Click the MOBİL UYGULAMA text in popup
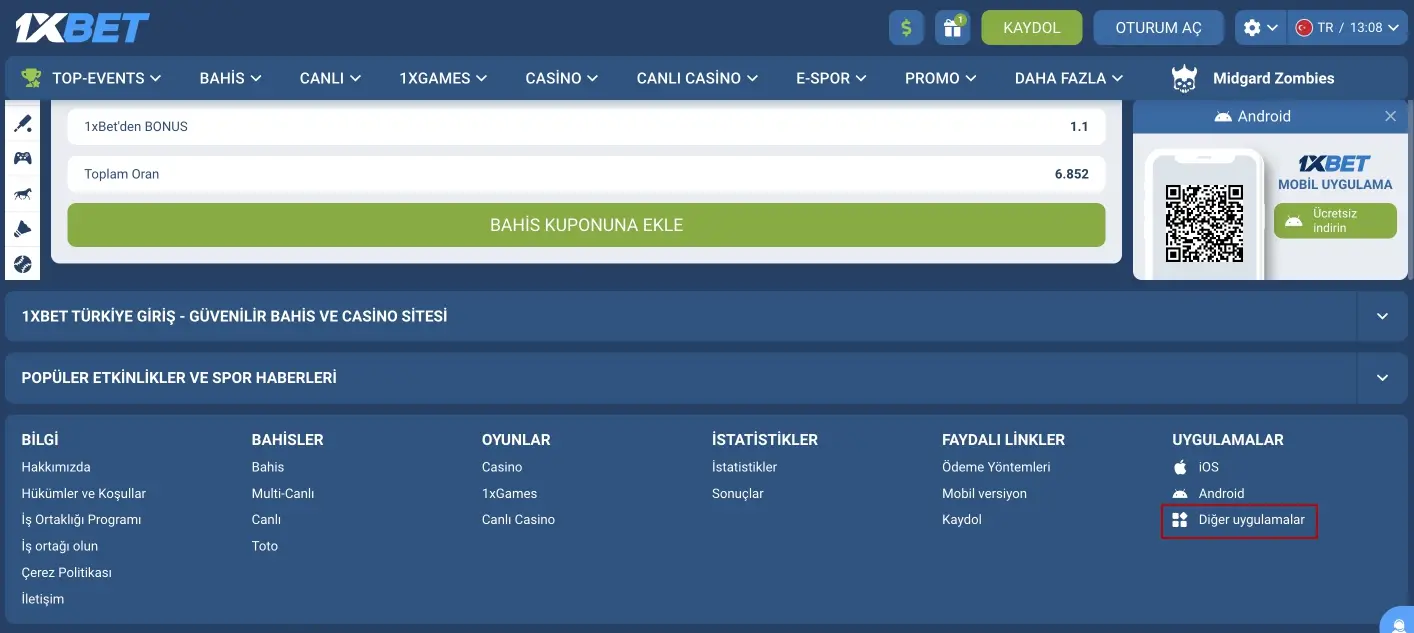Viewport: 1414px width, 633px height. click(x=1335, y=184)
